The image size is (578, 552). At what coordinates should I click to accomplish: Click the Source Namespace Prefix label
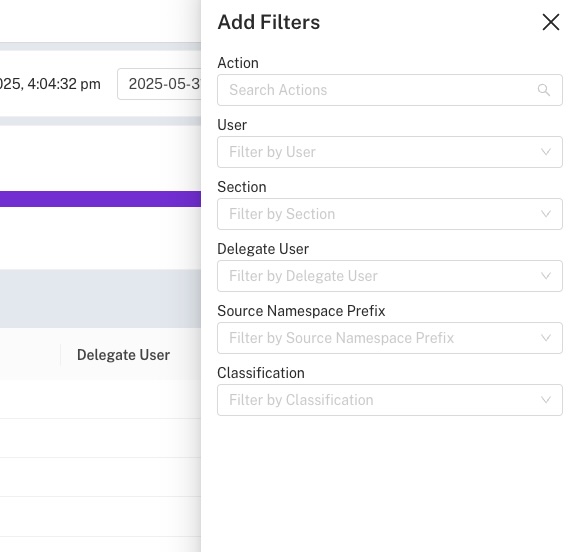point(301,311)
